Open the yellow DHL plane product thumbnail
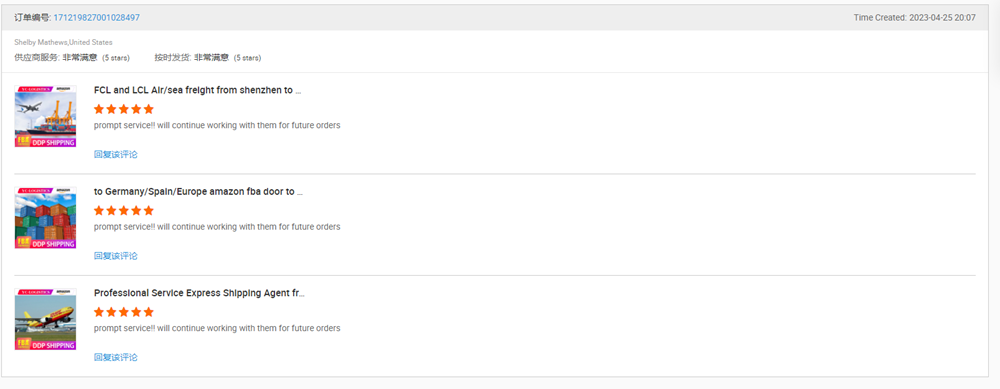1000x389 pixels. [45, 319]
